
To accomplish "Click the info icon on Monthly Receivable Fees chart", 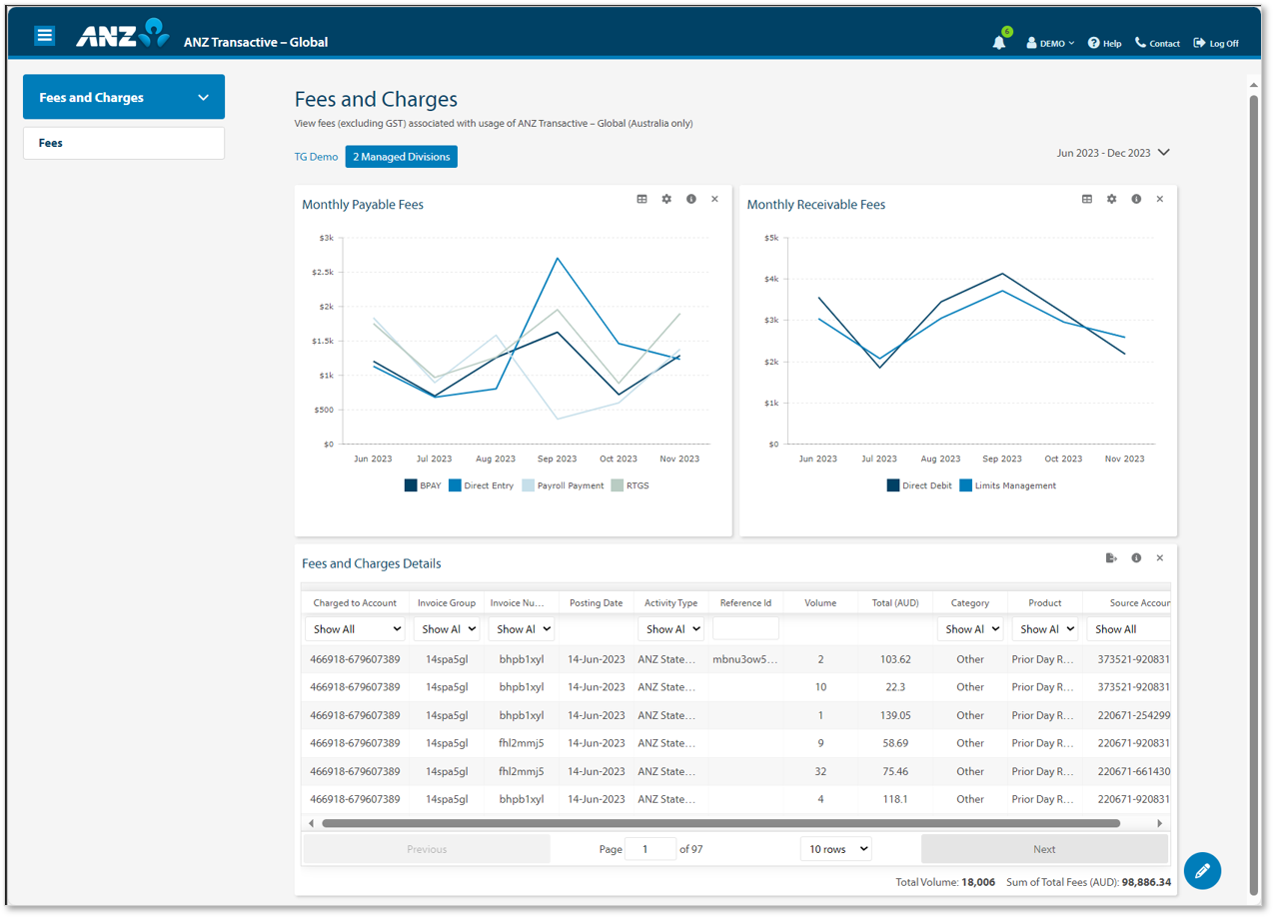I will [1135, 199].
